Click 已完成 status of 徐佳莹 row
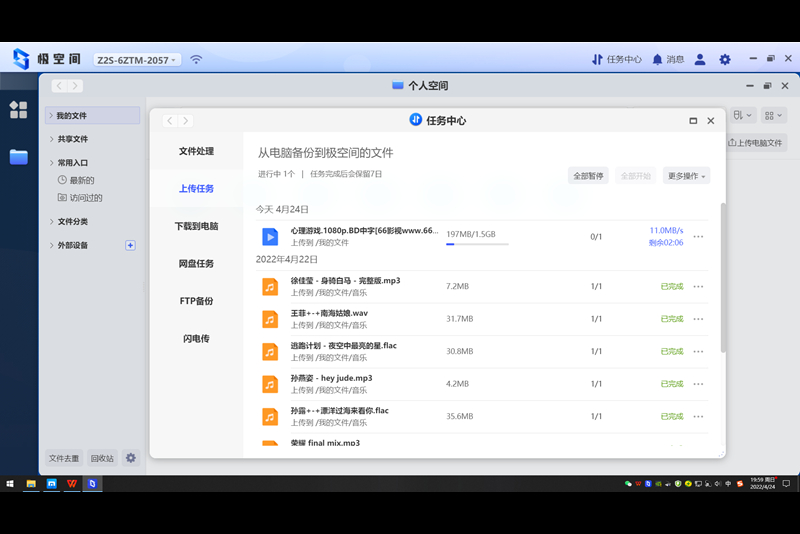 coord(672,287)
